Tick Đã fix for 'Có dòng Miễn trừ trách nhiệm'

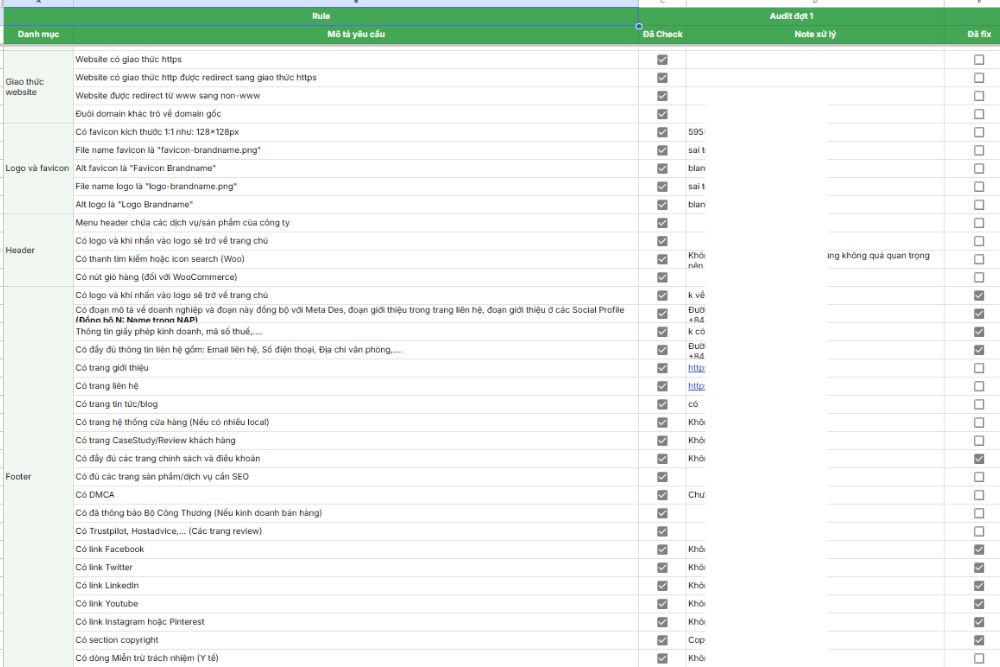point(979,659)
